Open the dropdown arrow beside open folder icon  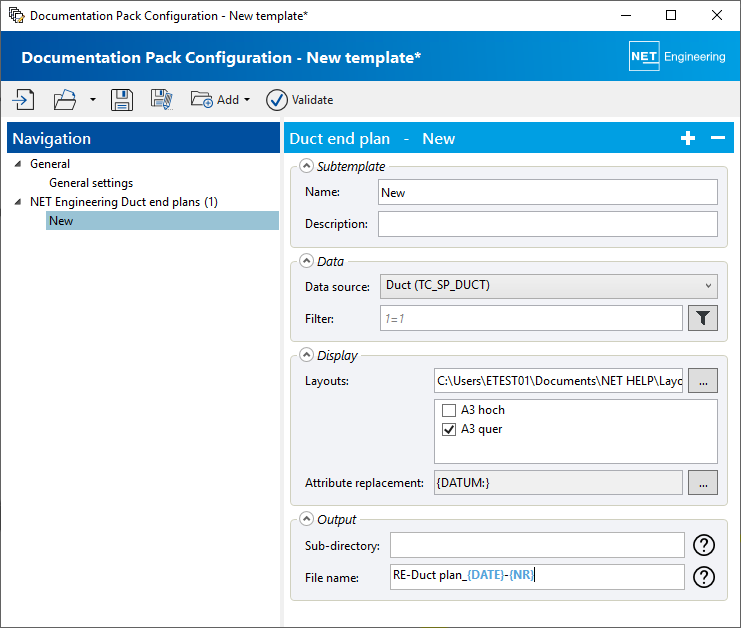tap(93, 100)
